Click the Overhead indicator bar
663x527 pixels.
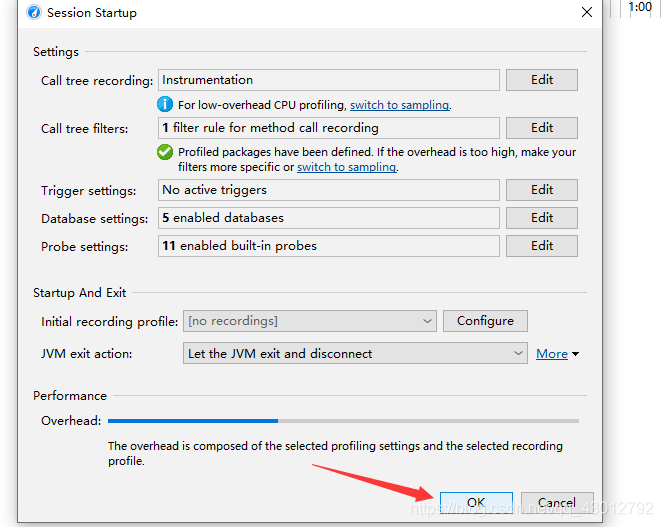[342, 421]
